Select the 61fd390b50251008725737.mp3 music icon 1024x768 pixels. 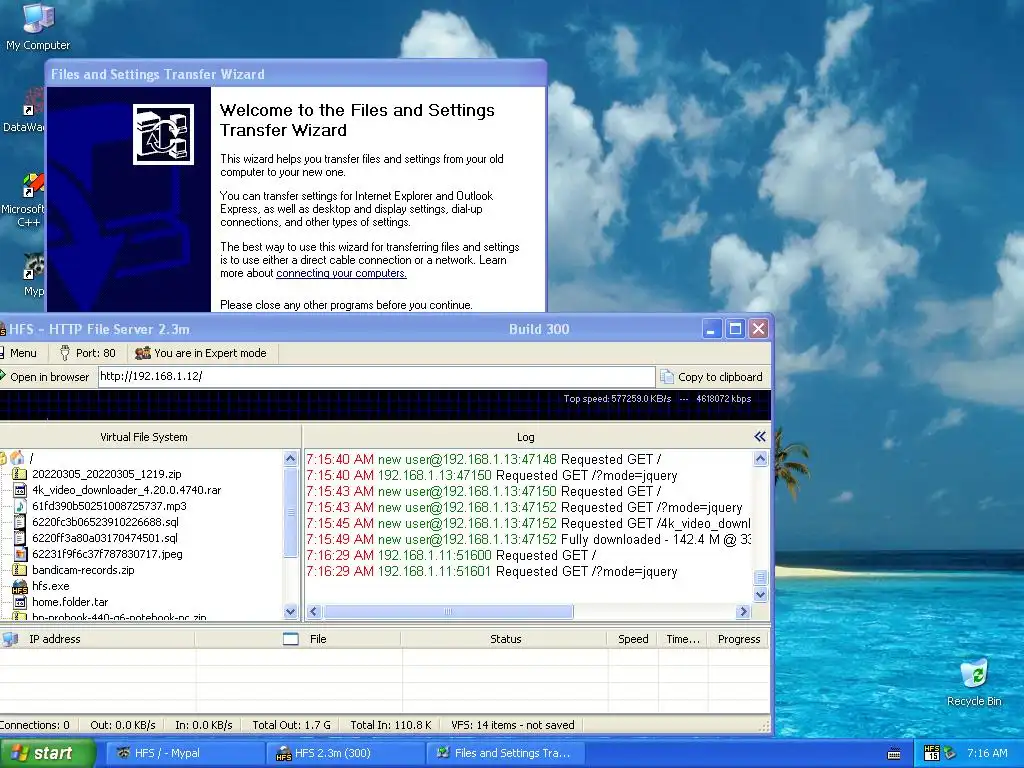[20, 506]
